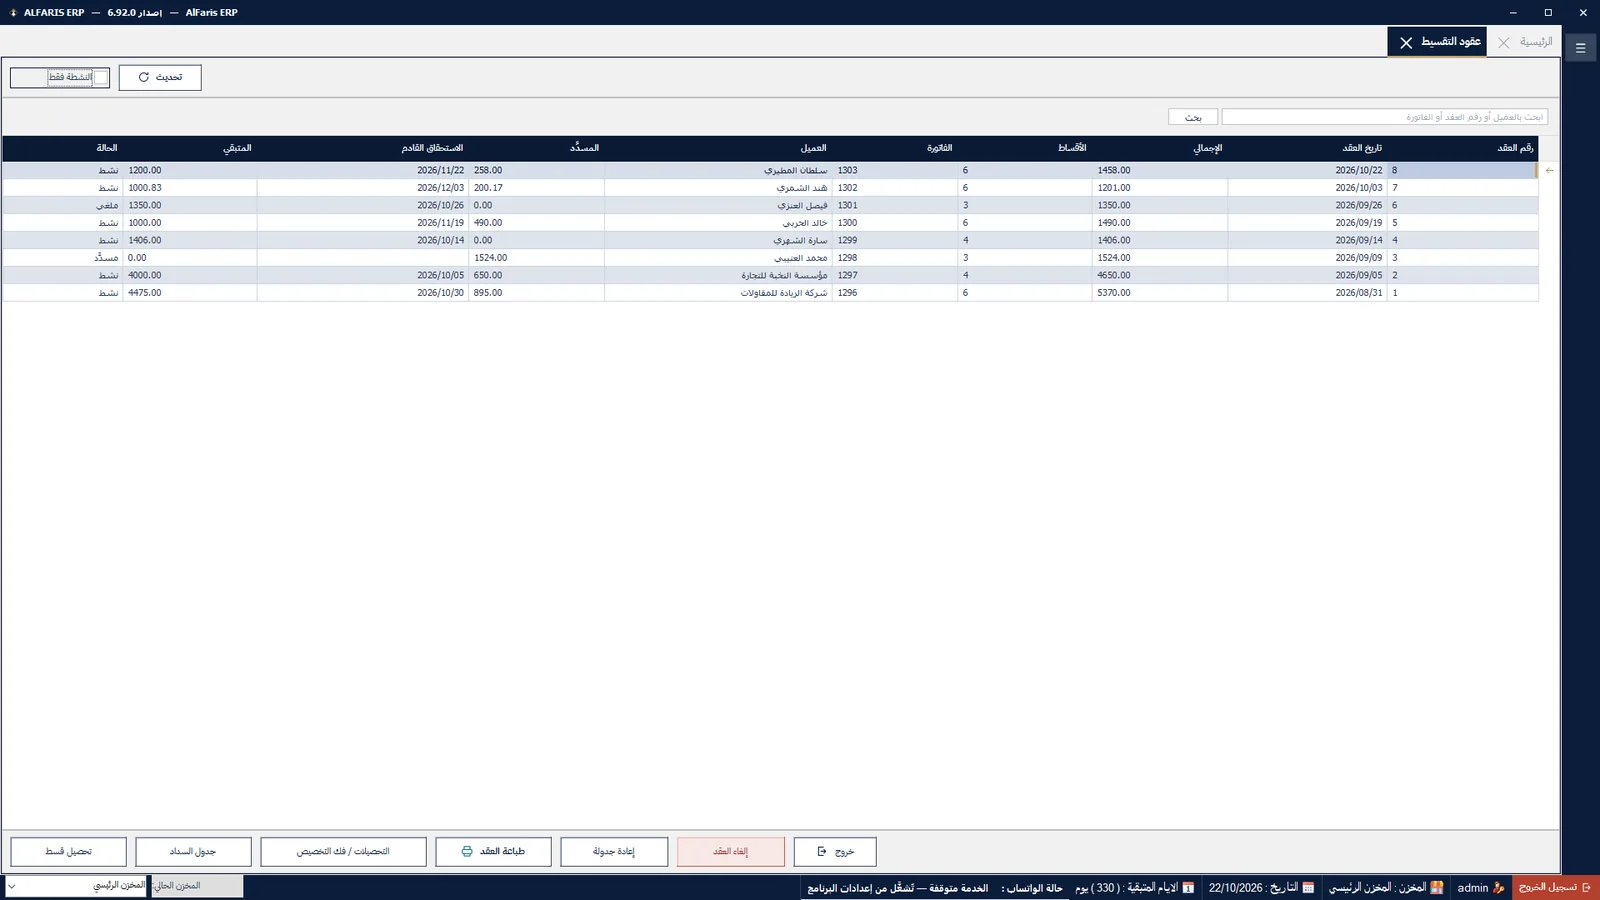This screenshot has width=1600, height=900.
Task: Click the search field for contracts
Action: (x=1384, y=117)
